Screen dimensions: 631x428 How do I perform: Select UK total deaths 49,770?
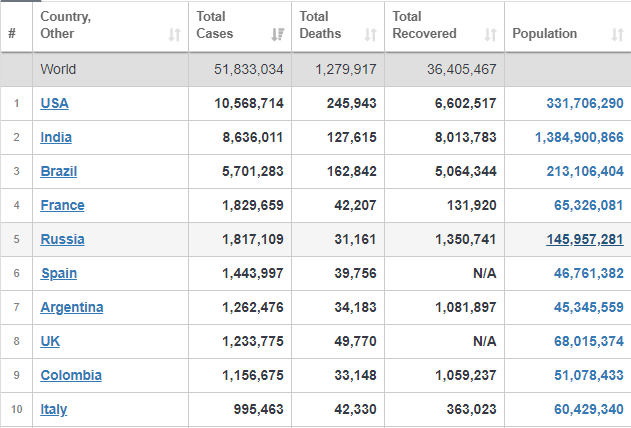click(x=355, y=342)
